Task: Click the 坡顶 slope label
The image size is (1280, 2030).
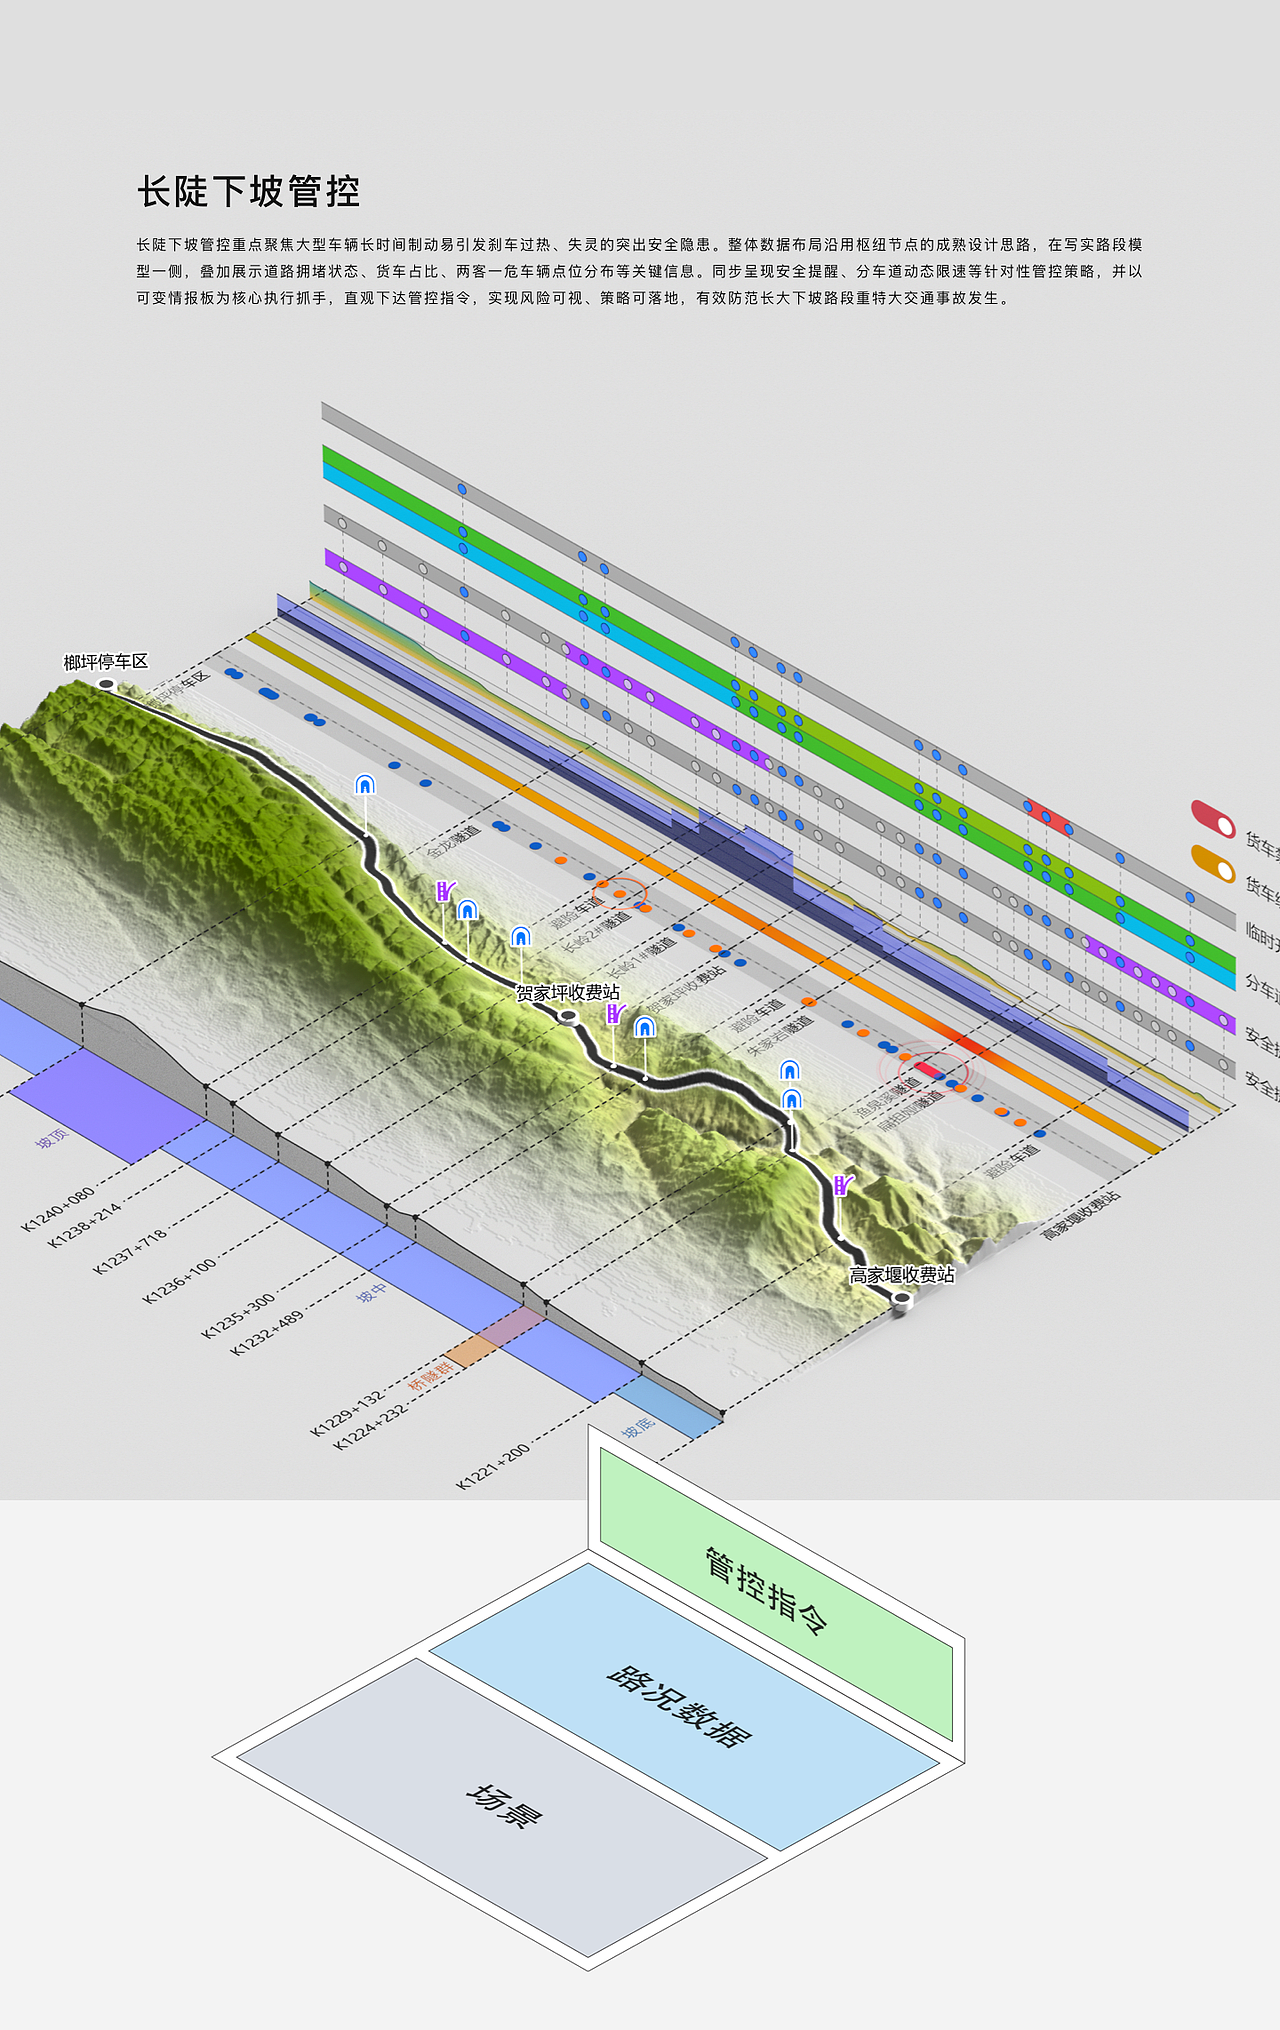Action: (x=52, y=1138)
